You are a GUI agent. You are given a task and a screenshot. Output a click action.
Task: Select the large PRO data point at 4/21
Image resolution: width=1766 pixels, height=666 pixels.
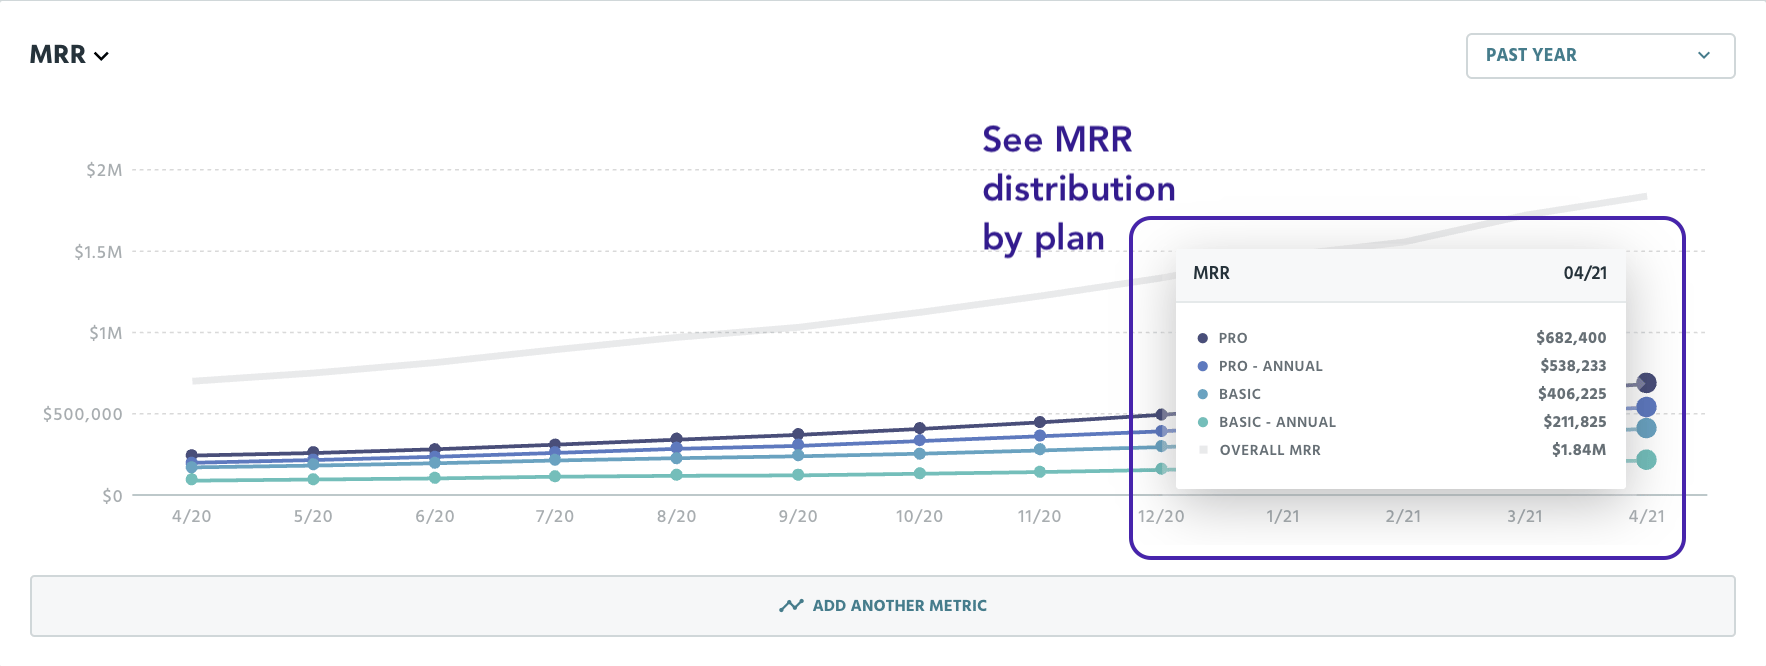tap(1646, 383)
